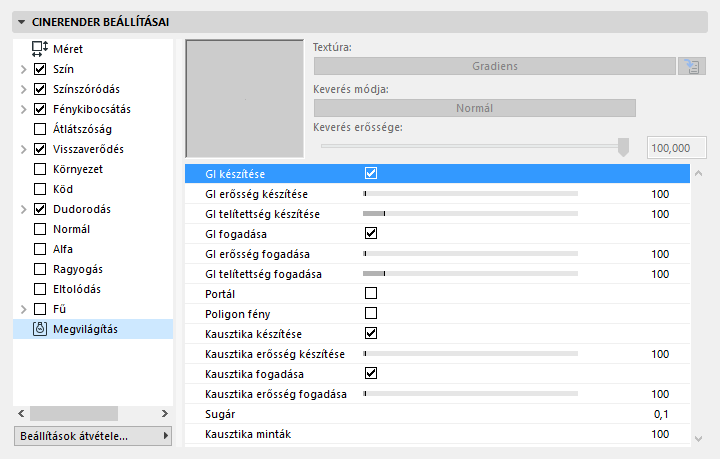Uncheck the Színszóródás channel checkbox
The image size is (720, 459).
40,89
